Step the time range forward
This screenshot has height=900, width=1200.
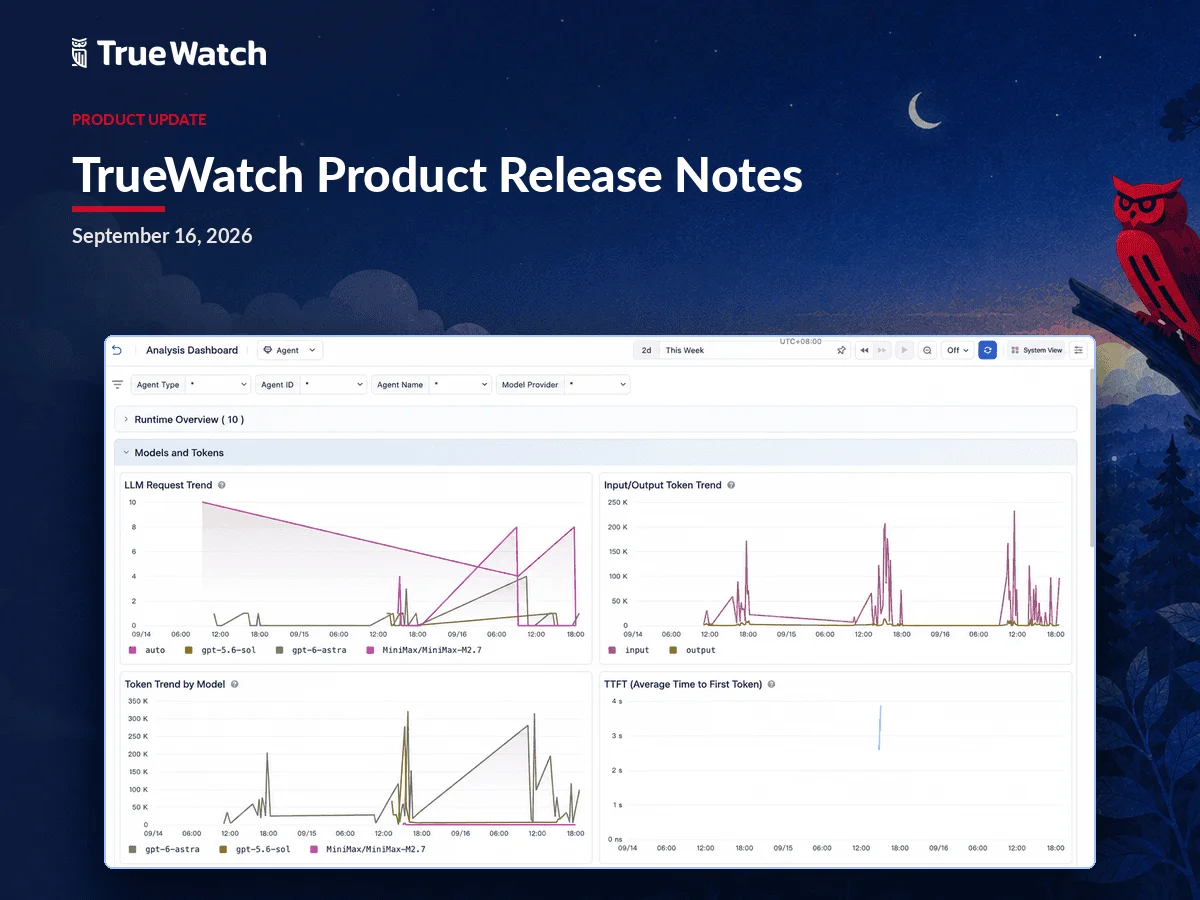click(x=882, y=350)
